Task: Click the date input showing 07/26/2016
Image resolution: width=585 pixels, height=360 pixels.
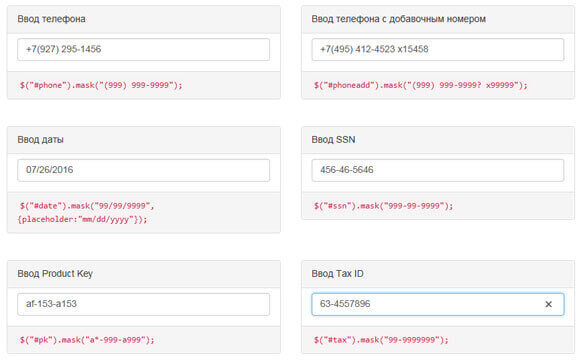Action: click(143, 170)
